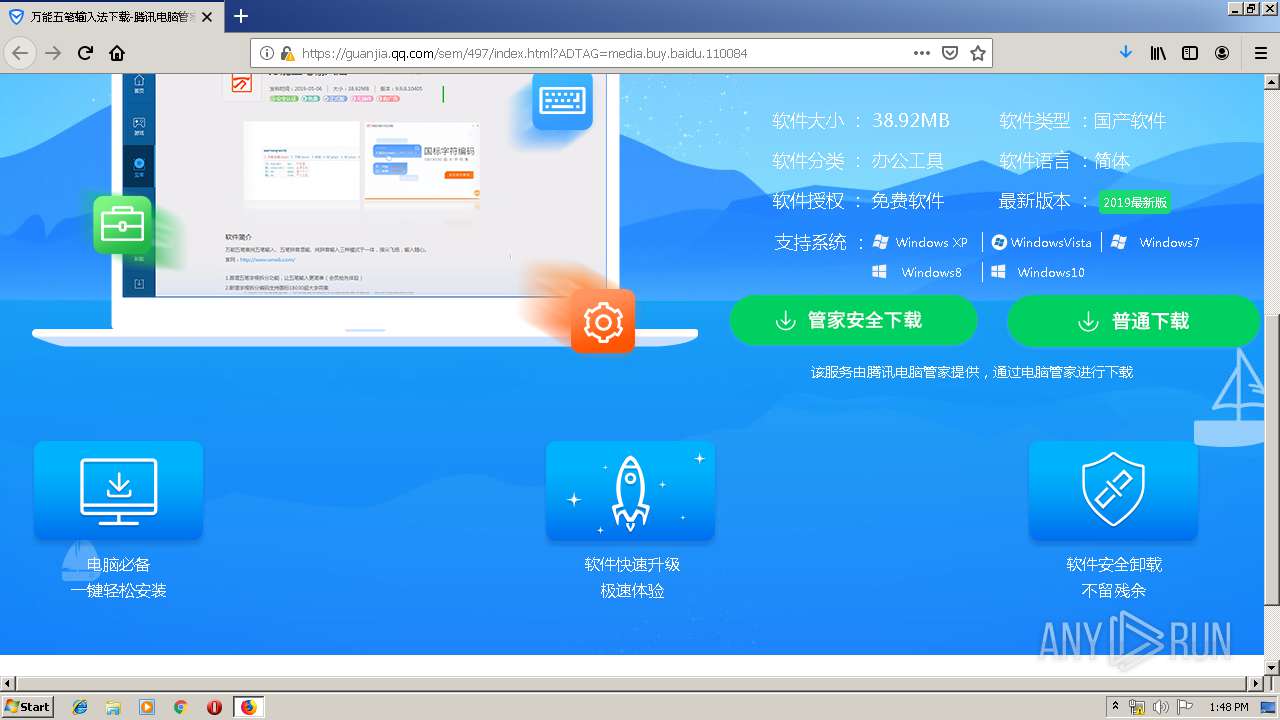Click the vertical scrollbar thumb

(x=1271, y=460)
